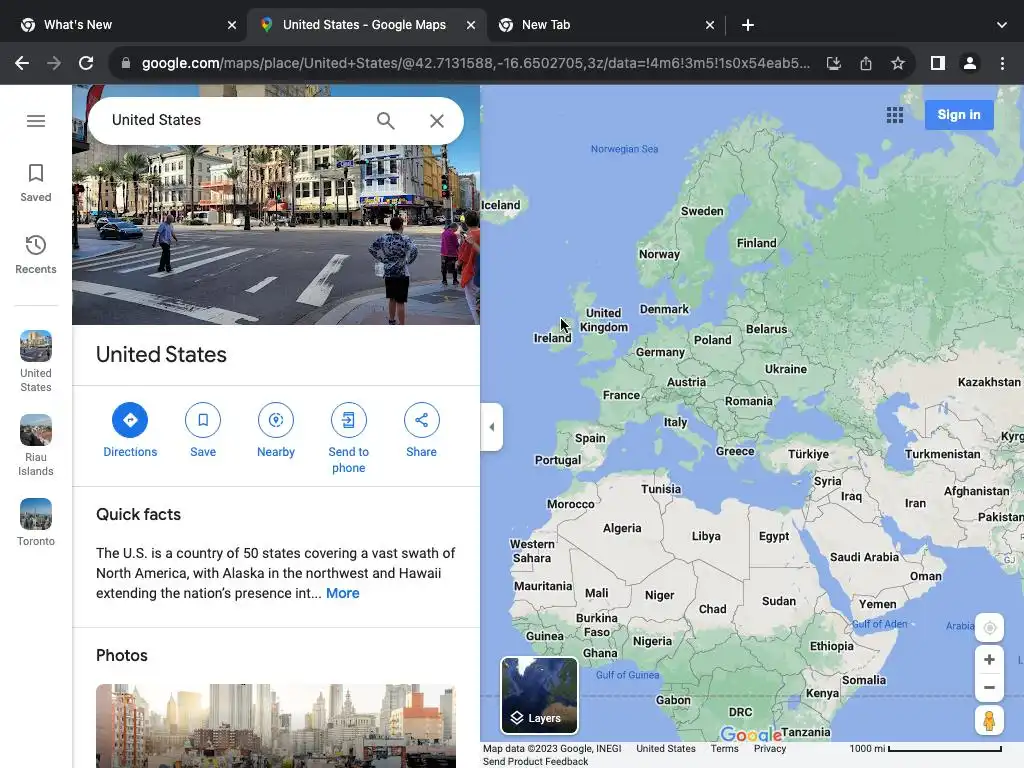Viewport: 1024px width, 768px height.
Task: Click the United States search input field
Action: (235, 120)
